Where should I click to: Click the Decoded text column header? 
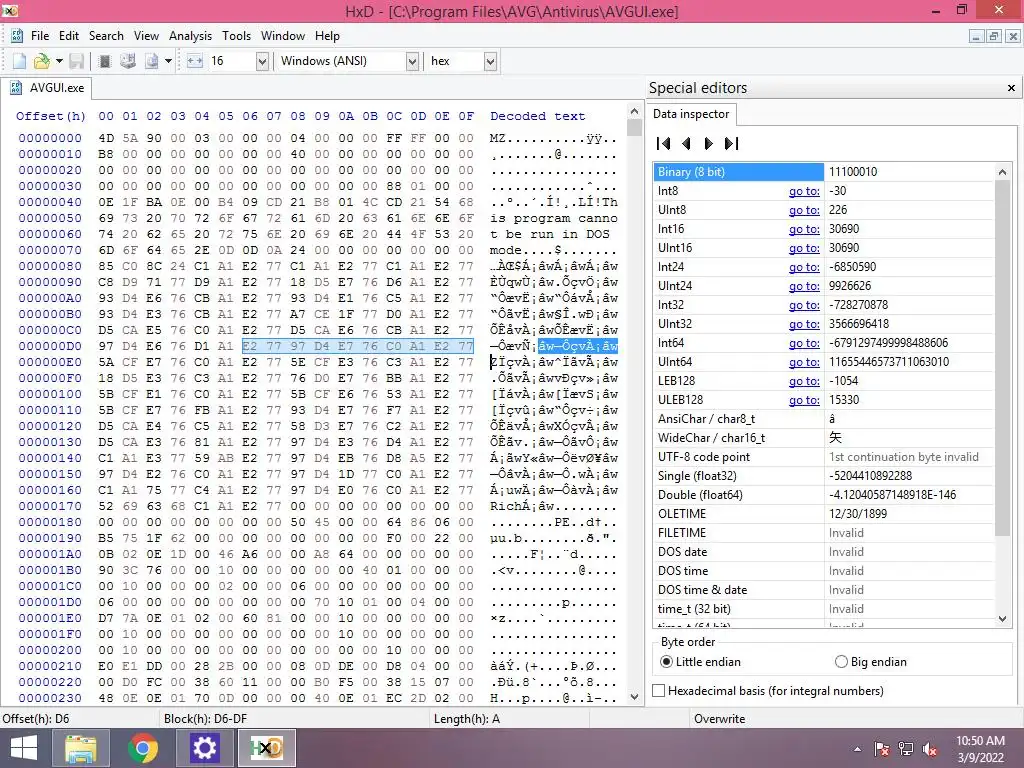pyautogui.click(x=537, y=116)
